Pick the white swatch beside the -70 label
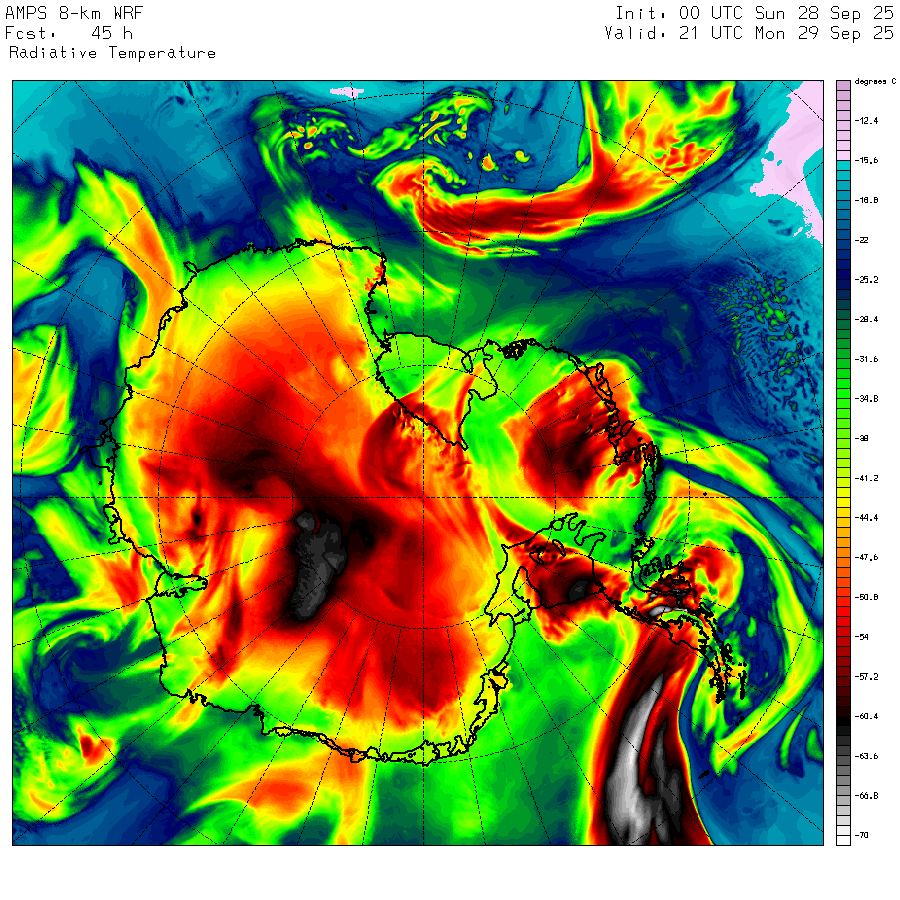This screenshot has height=900, width=900. [x=843, y=840]
